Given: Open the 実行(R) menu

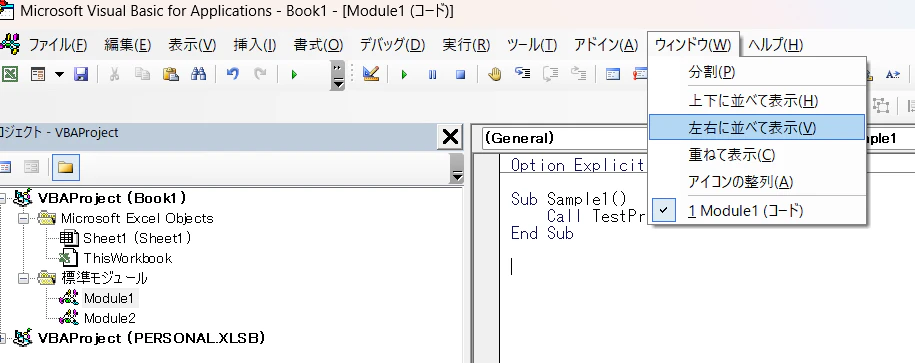Looking at the screenshot, I should pos(466,45).
